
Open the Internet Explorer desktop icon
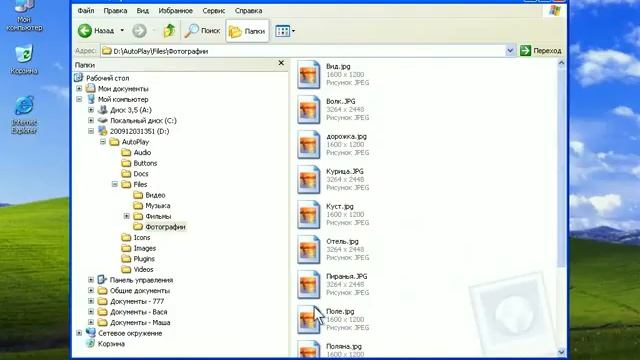click(24, 116)
